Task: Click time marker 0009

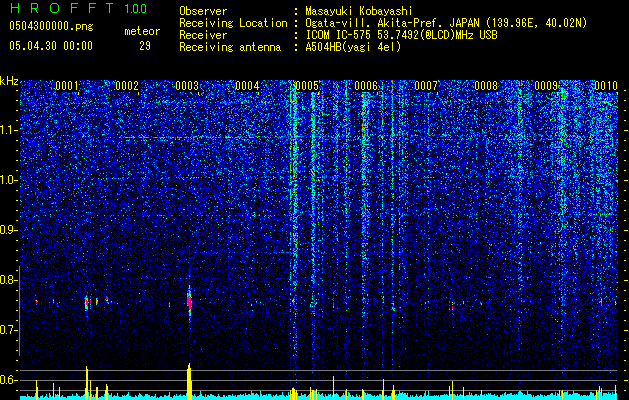Action: tap(546, 85)
